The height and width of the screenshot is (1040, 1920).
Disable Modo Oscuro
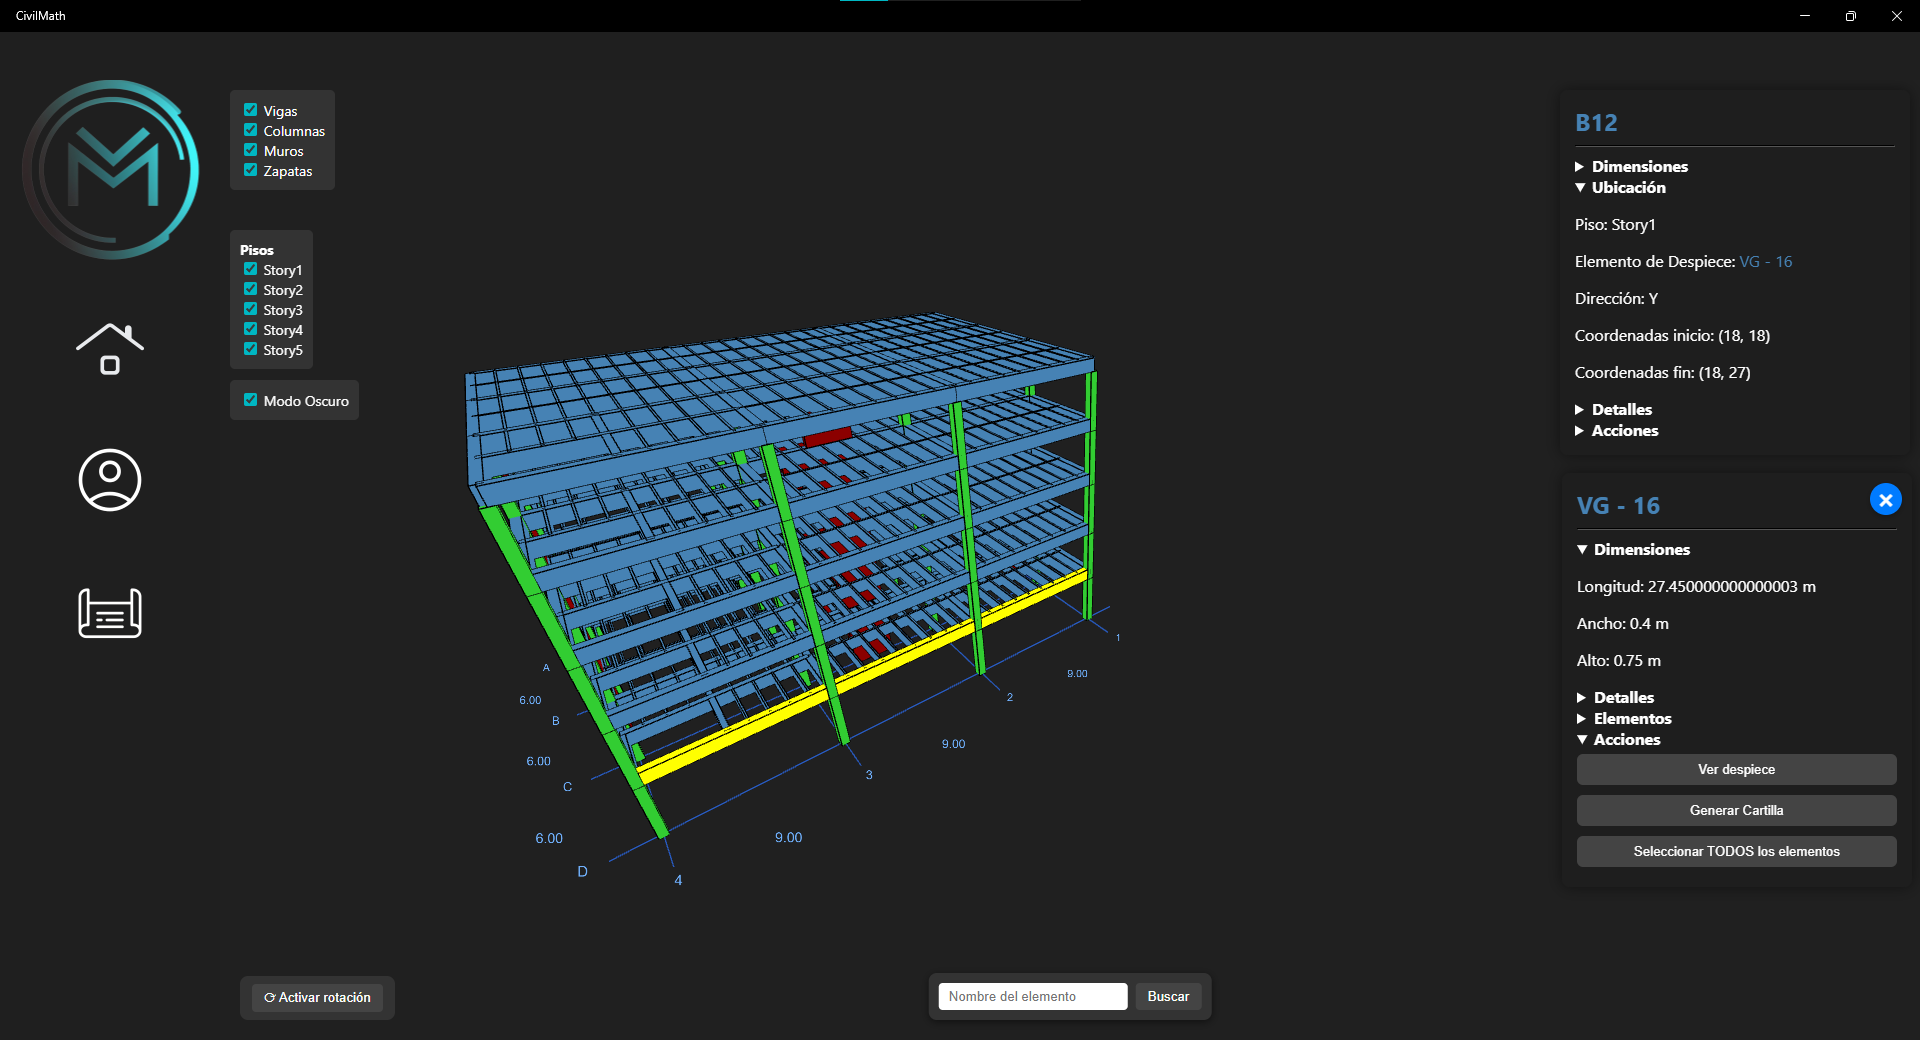tap(251, 400)
